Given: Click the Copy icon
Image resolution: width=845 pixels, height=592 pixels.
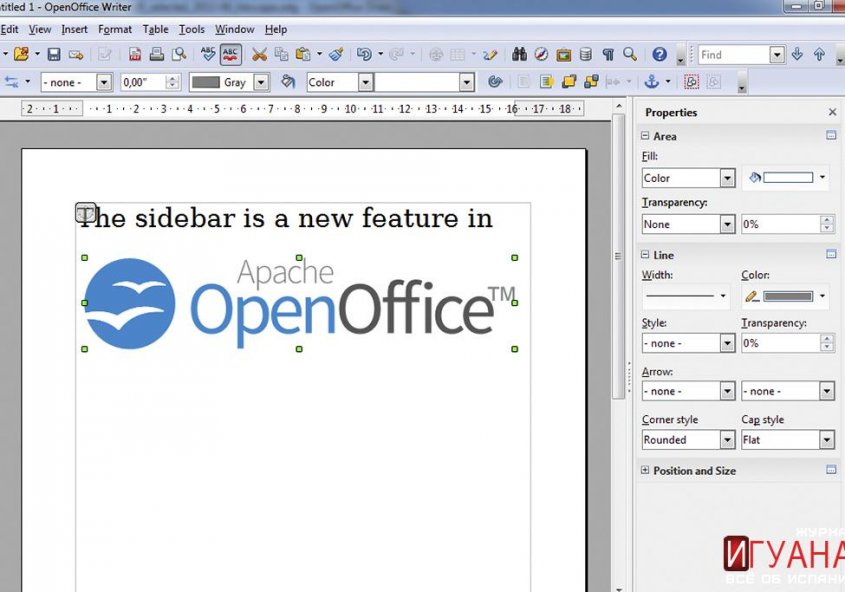Looking at the screenshot, I should (x=281, y=54).
